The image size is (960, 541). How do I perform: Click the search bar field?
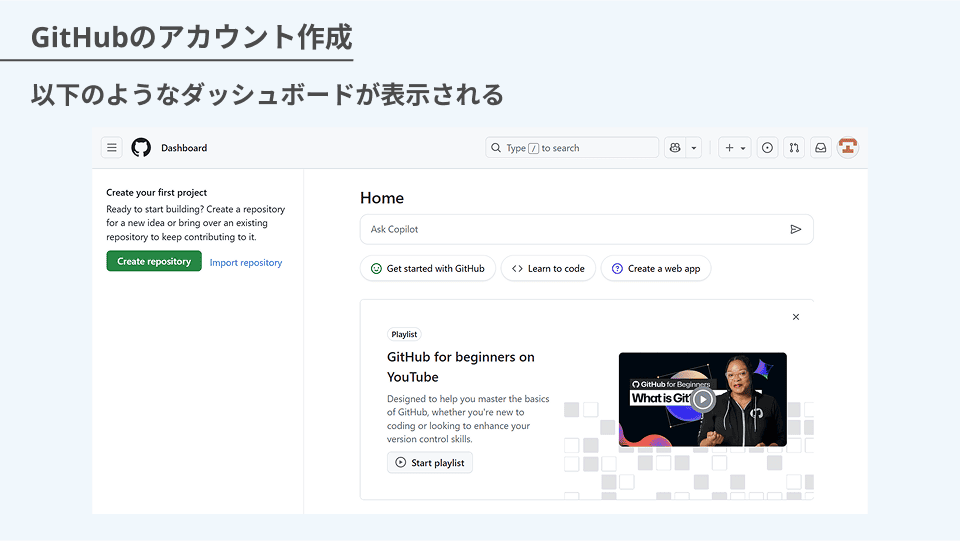click(x=572, y=147)
